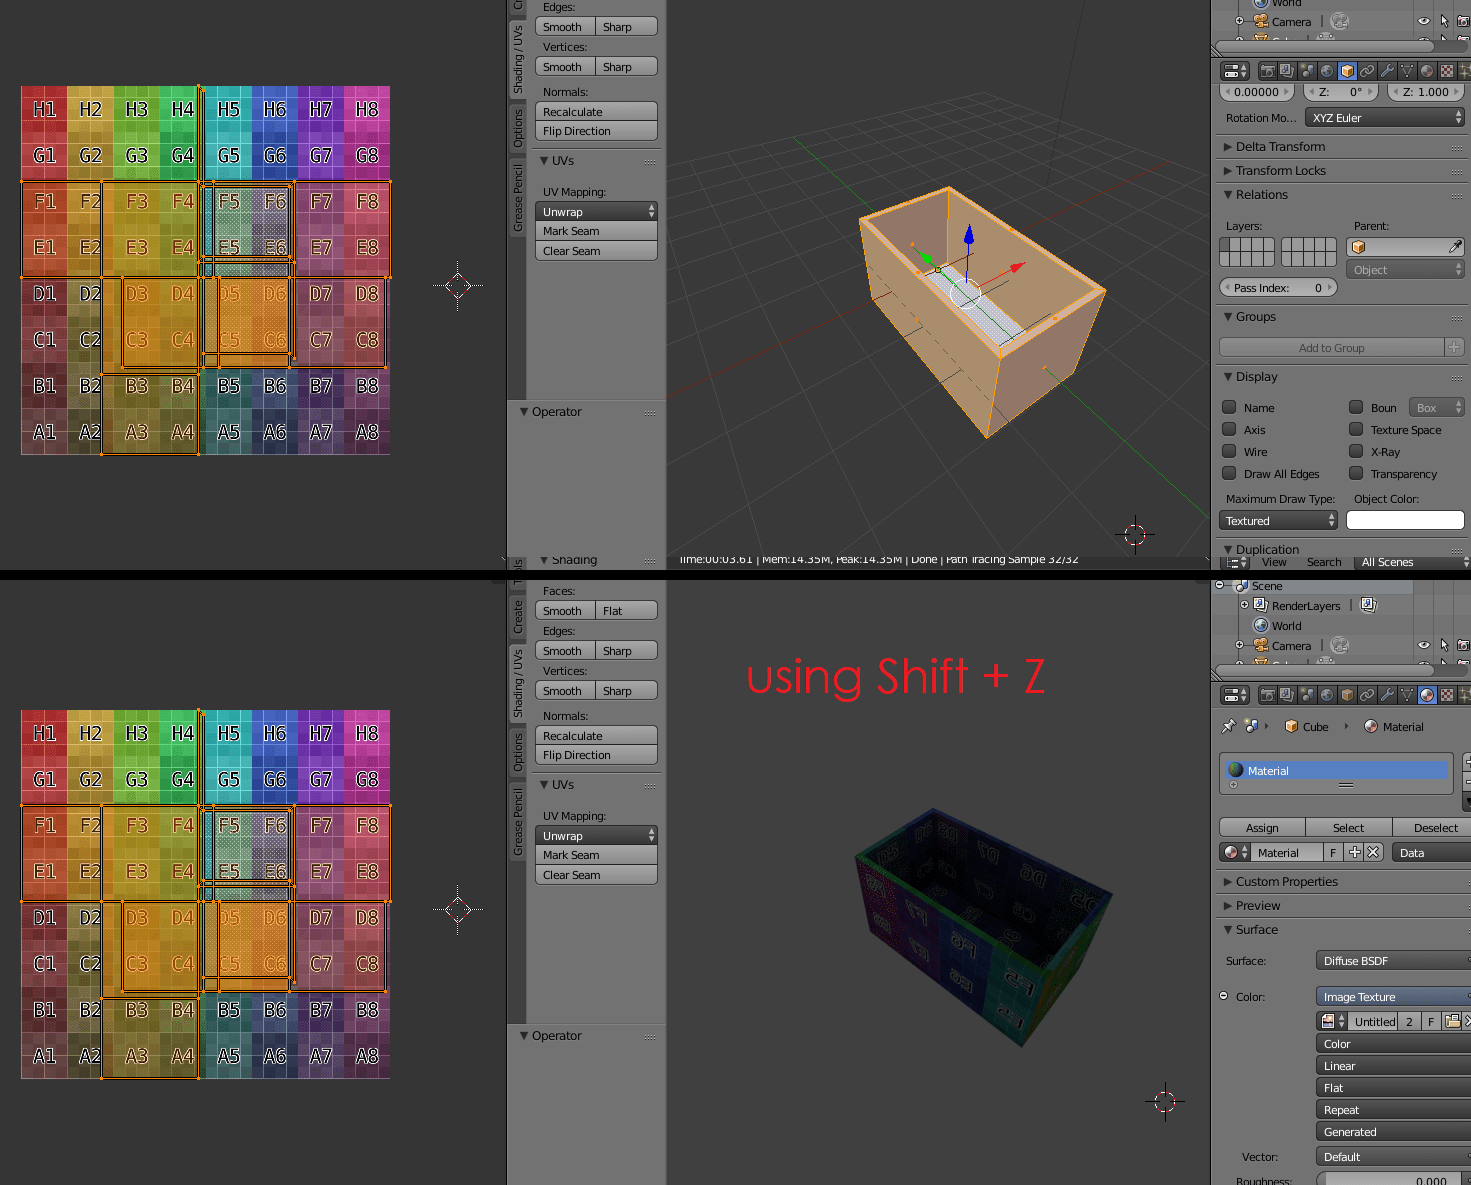Click Flip Direction in lower toolshelf
The image size is (1471, 1185).
point(597,755)
